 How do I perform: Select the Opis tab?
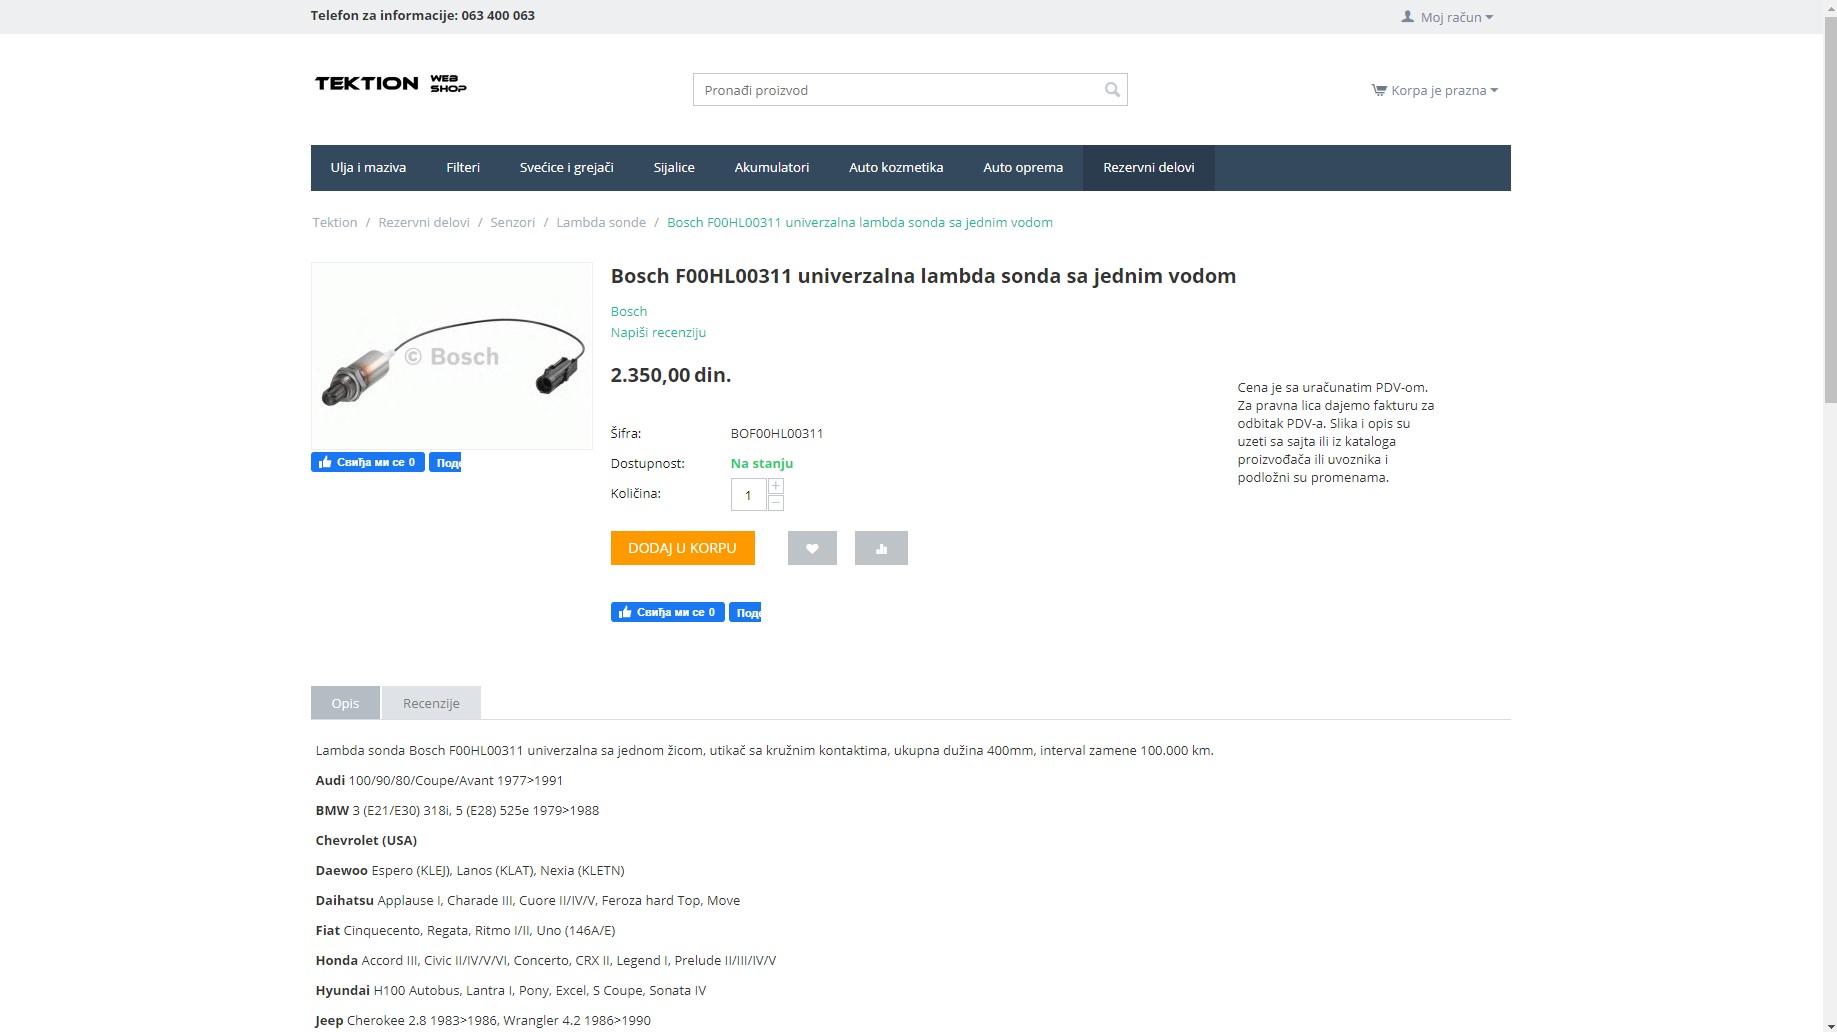coord(345,703)
